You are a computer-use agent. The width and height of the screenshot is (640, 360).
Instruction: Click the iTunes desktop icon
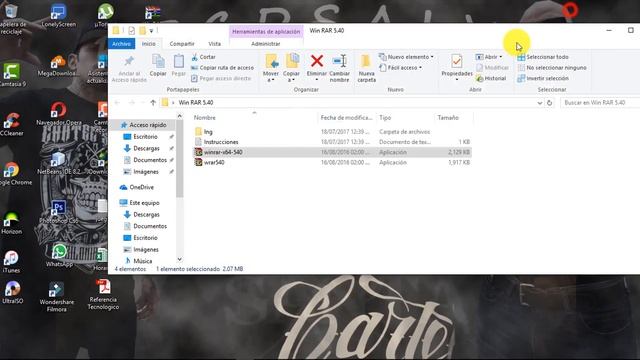point(11,261)
